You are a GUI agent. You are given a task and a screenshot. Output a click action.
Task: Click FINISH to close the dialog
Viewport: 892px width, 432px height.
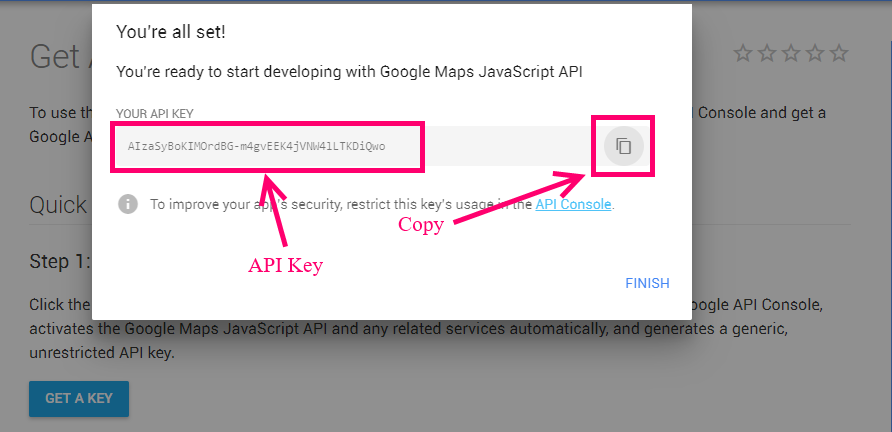pos(647,283)
